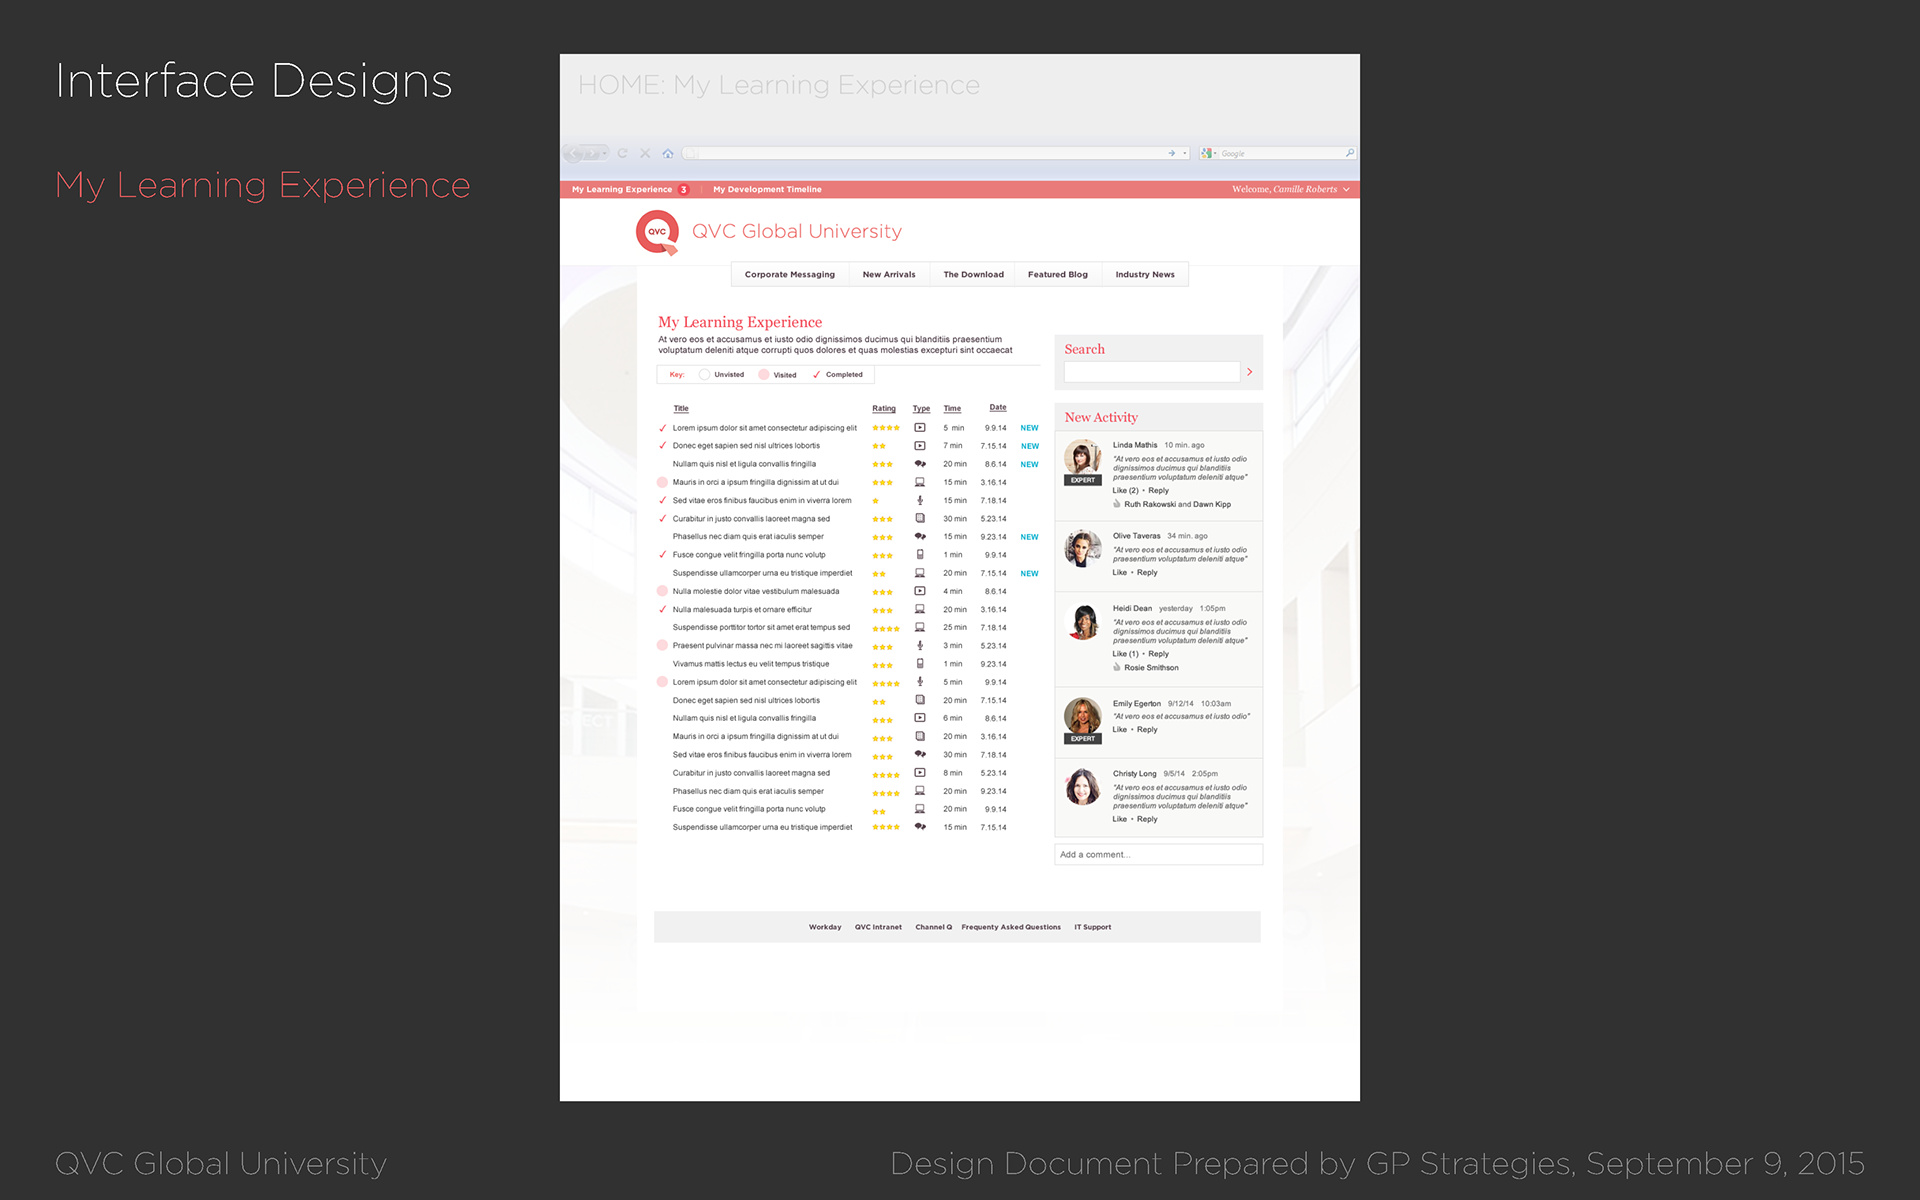Click the Completed key checkmark
This screenshot has width=1920, height=1200.
[816, 375]
